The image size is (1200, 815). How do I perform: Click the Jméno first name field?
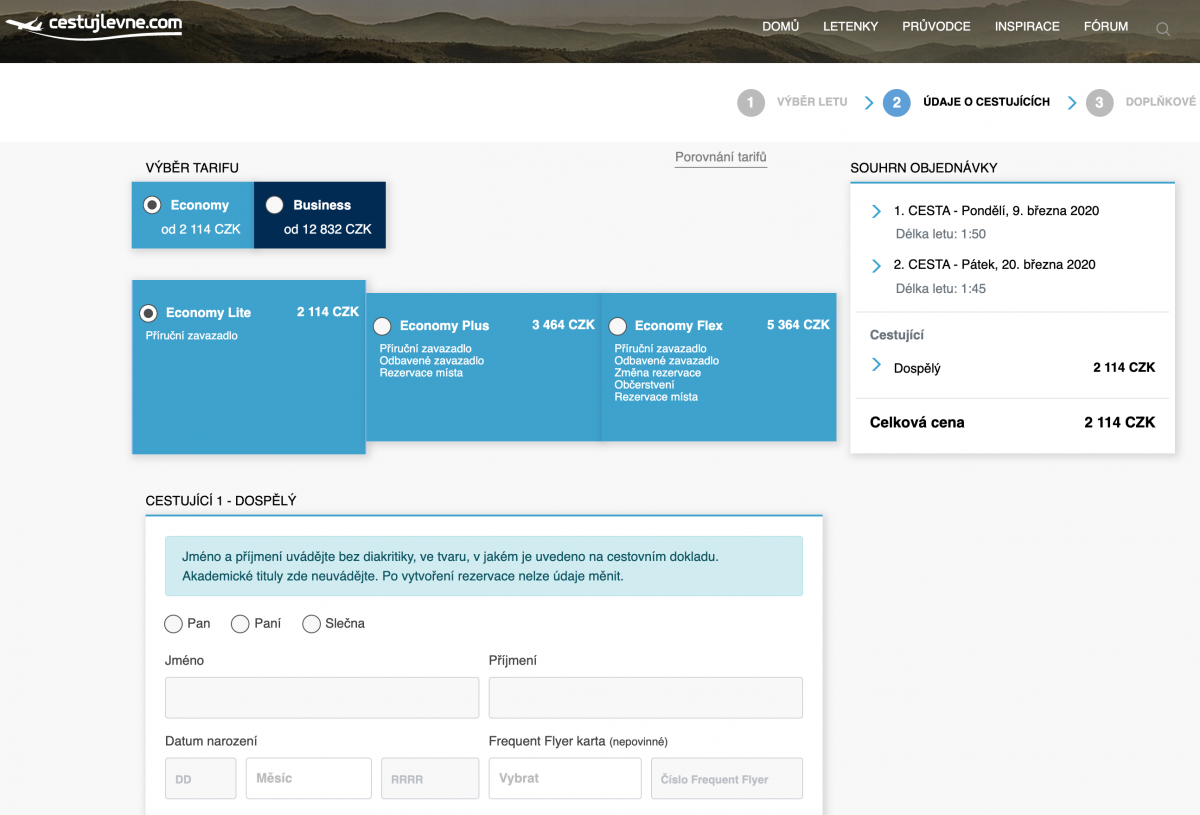[x=321, y=698]
